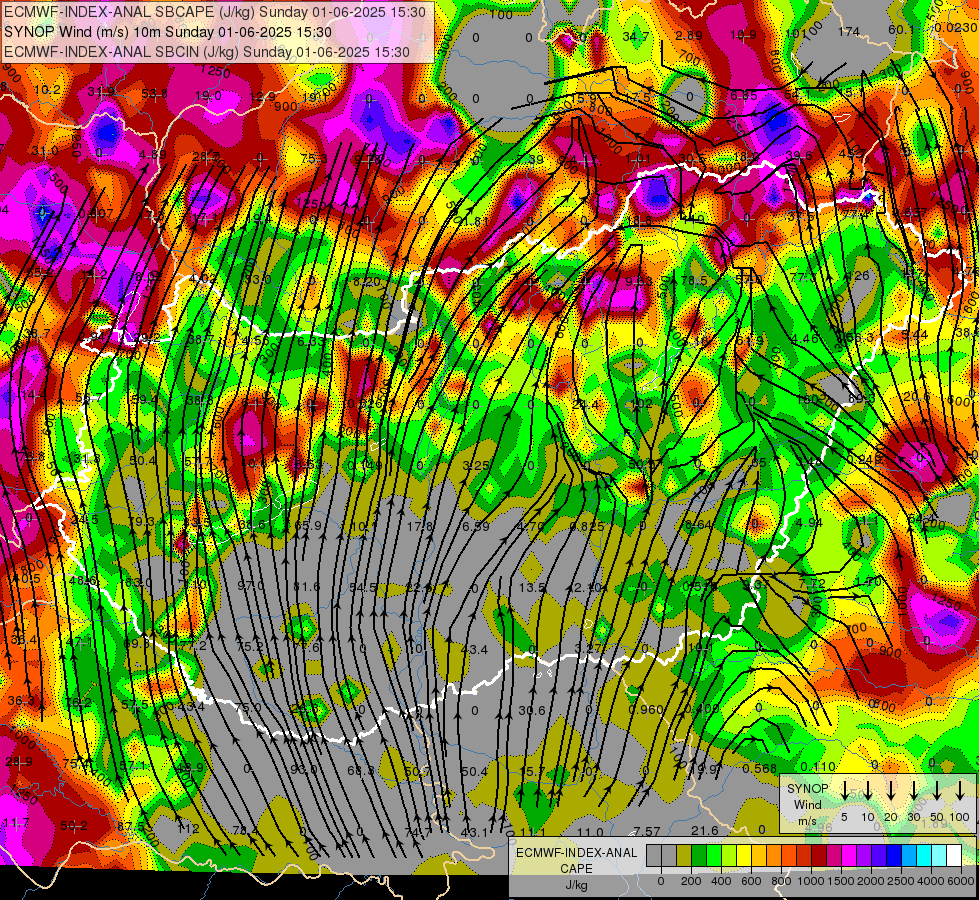Screen dimensions: 979x900
Task: Click the 0.960 station value
Action: [x=646, y=709]
